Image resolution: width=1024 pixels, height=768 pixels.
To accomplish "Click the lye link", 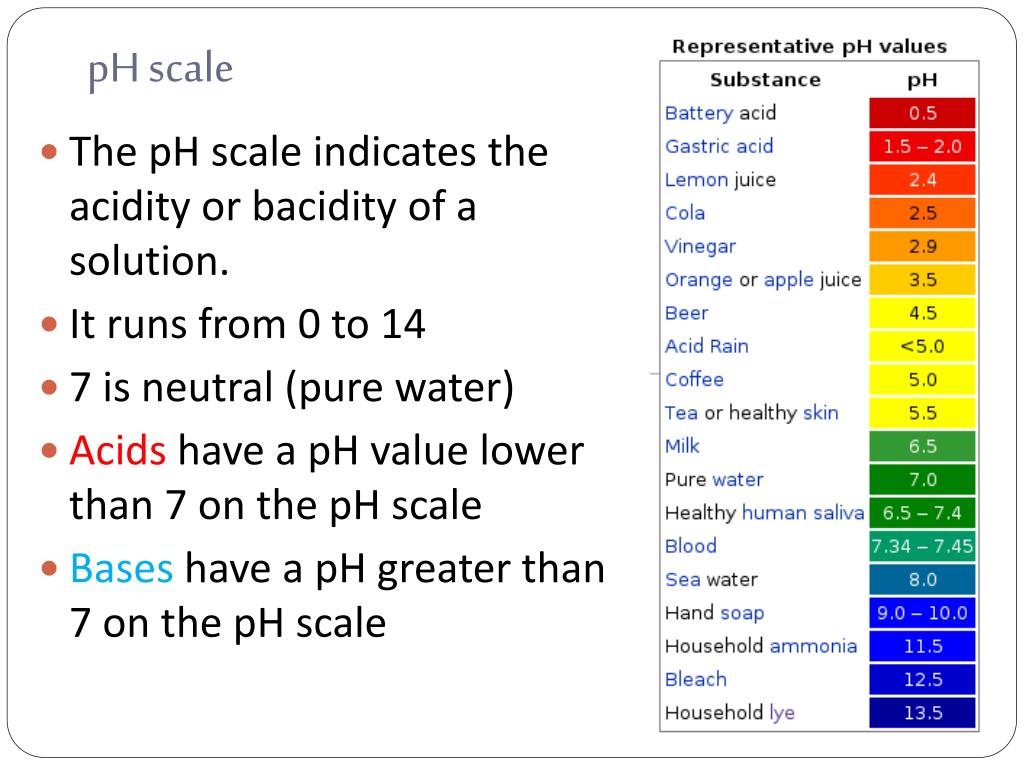I will [x=782, y=712].
